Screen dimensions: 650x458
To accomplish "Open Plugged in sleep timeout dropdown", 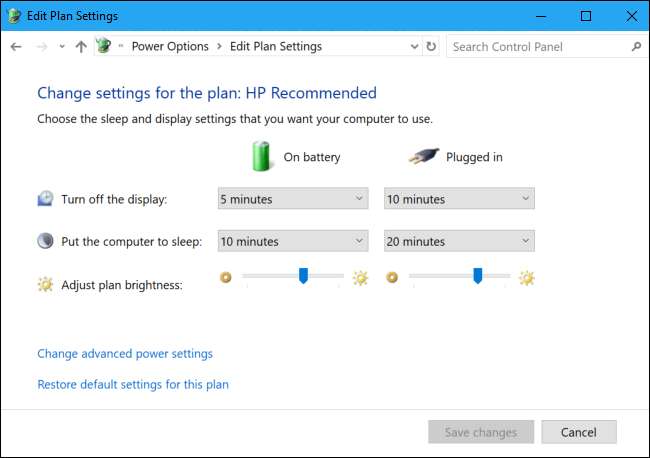I will tap(459, 241).
